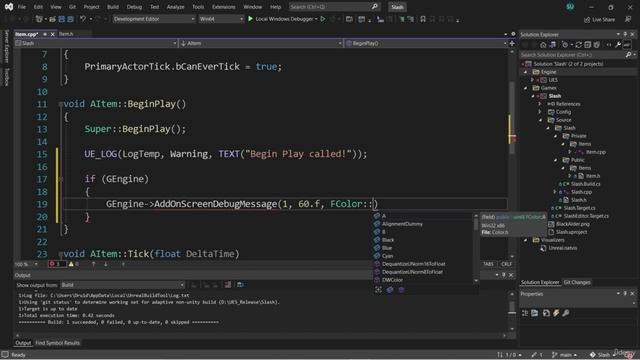This screenshot has width=640, height=360.
Task: Toggle IntelliSense filter first icon at bottom
Action: [x=378, y=290]
